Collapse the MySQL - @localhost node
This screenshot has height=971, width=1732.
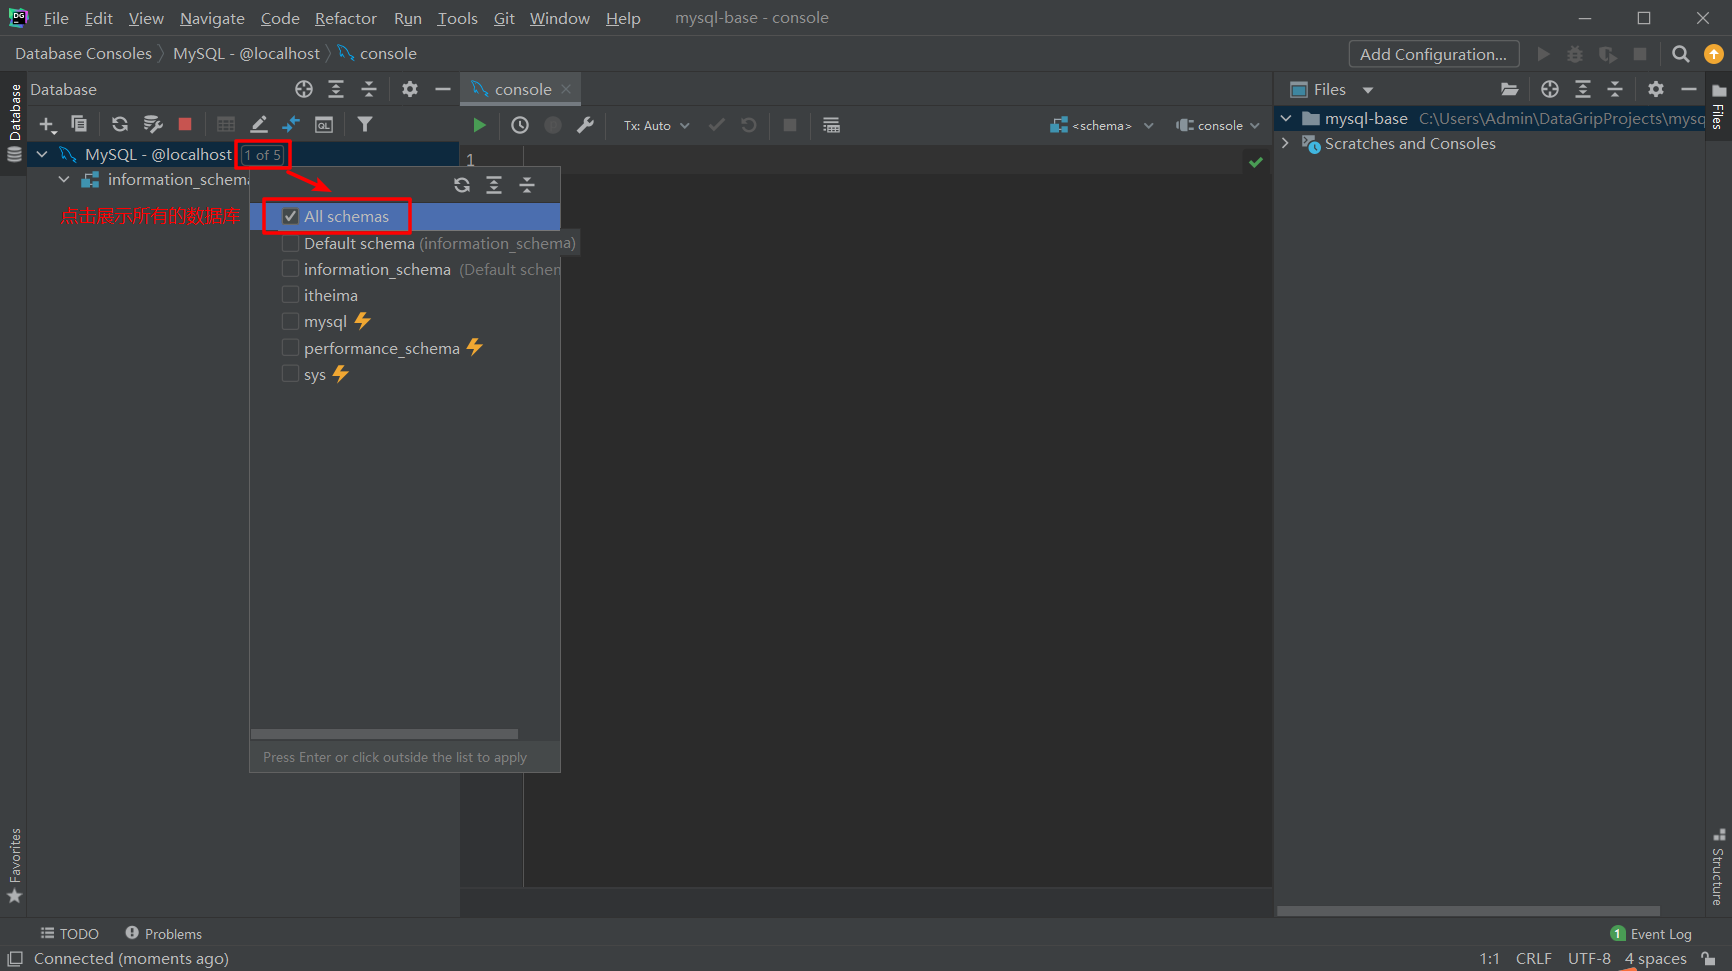click(x=42, y=154)
